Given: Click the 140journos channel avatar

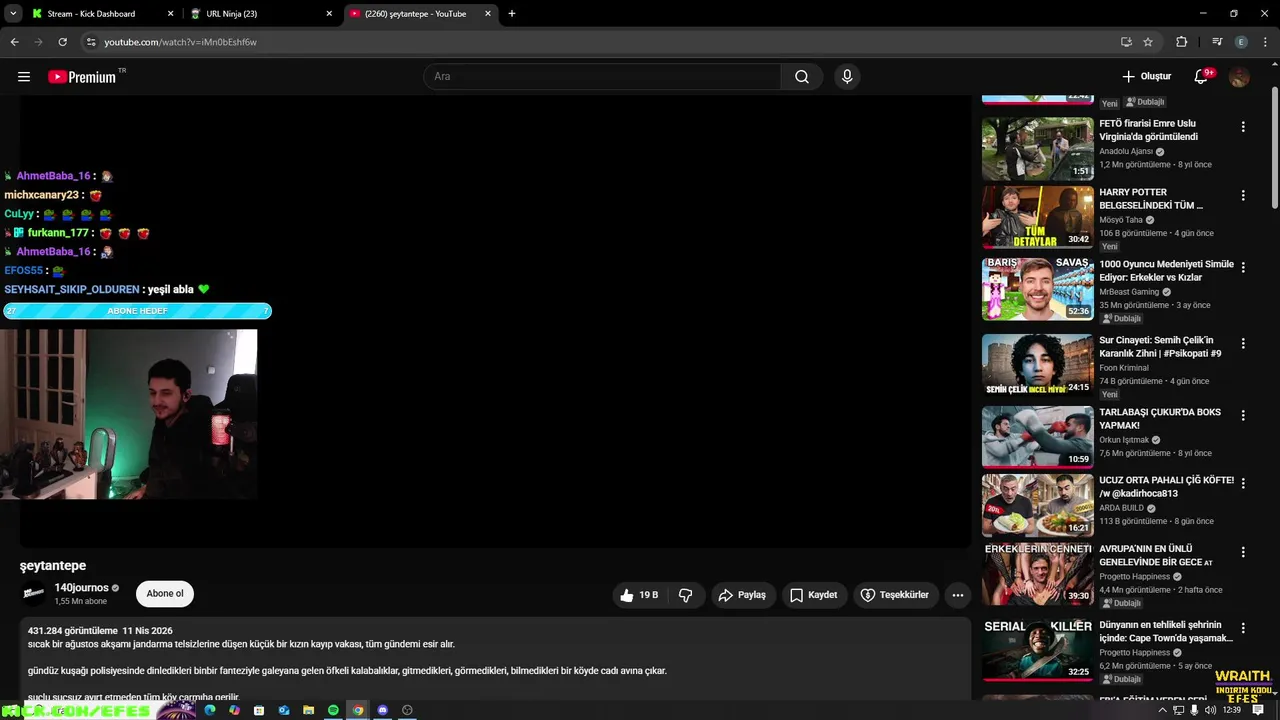Looking at the screenshot, I should click(34, 594).
